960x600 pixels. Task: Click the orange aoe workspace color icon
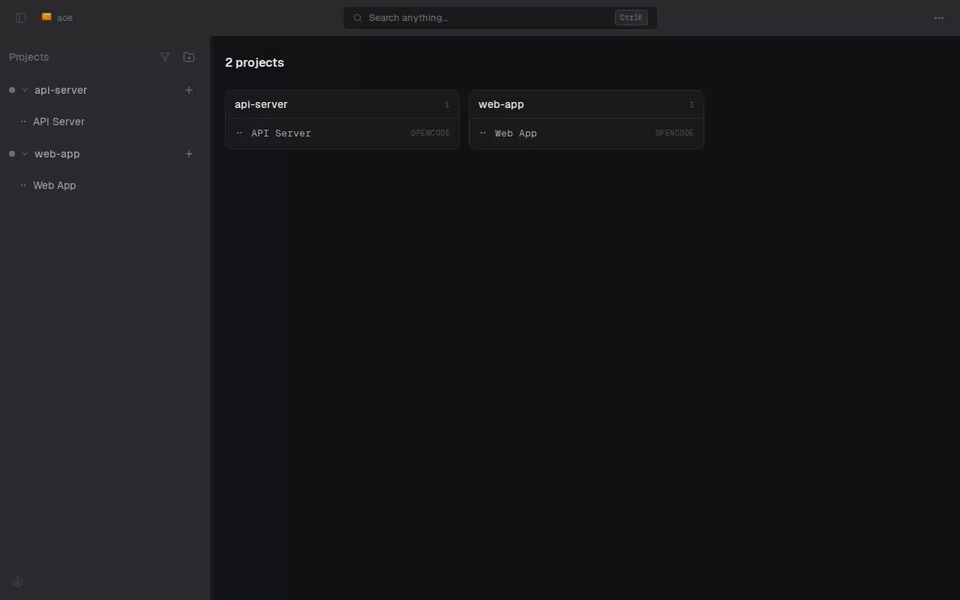click(44, 17)
